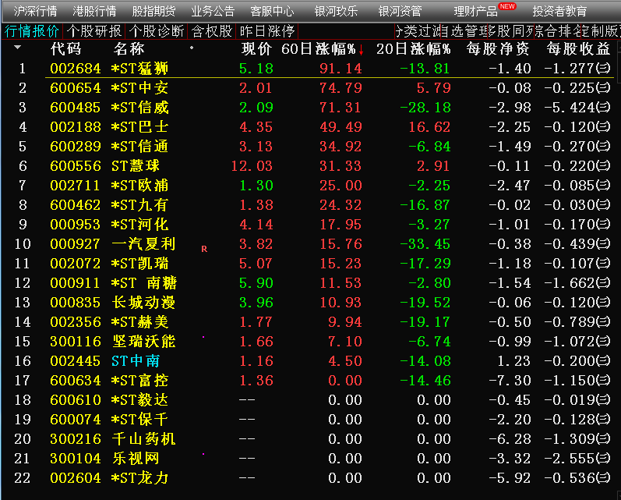The height and width of the screenshot is (500, 621).
Task: Open the 港股行情 menu
Action: [95, 11]
